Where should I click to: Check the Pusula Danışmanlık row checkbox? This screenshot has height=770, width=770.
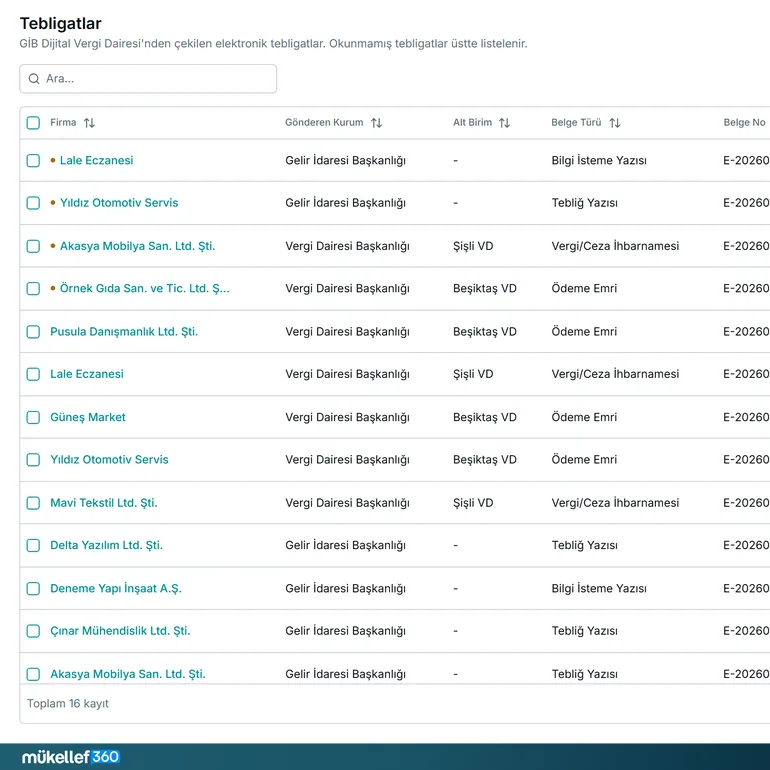coord(33,332)
